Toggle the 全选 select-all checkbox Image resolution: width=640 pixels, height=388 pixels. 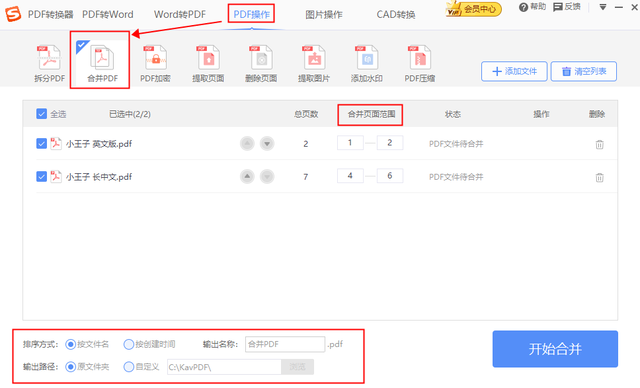point(41,114)
